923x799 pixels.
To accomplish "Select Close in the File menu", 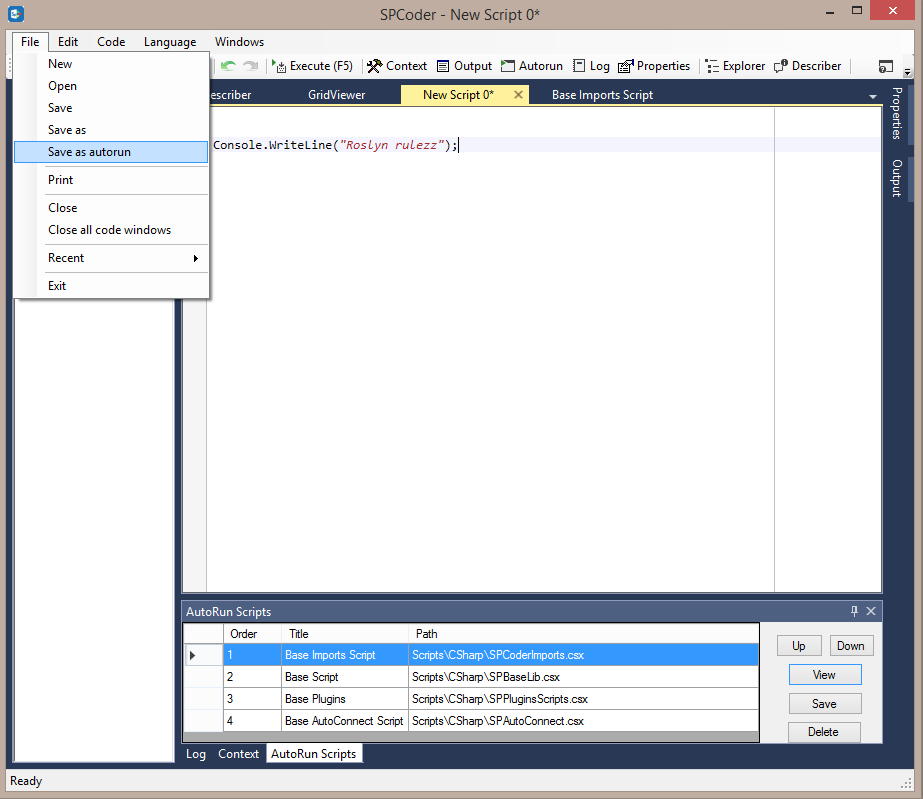I will tap(111, 208).
